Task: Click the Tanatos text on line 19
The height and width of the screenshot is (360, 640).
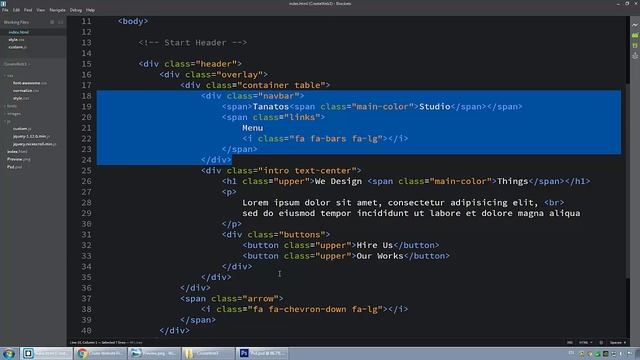Action: (x=271, y=107)
